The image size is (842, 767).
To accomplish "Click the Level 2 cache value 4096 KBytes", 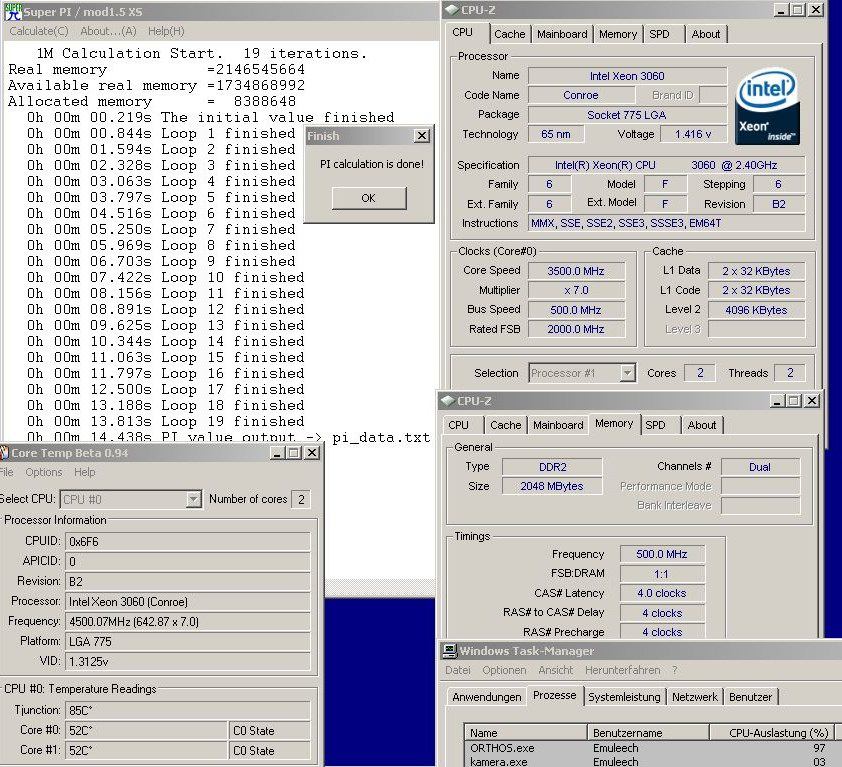I will click(756, 310).
